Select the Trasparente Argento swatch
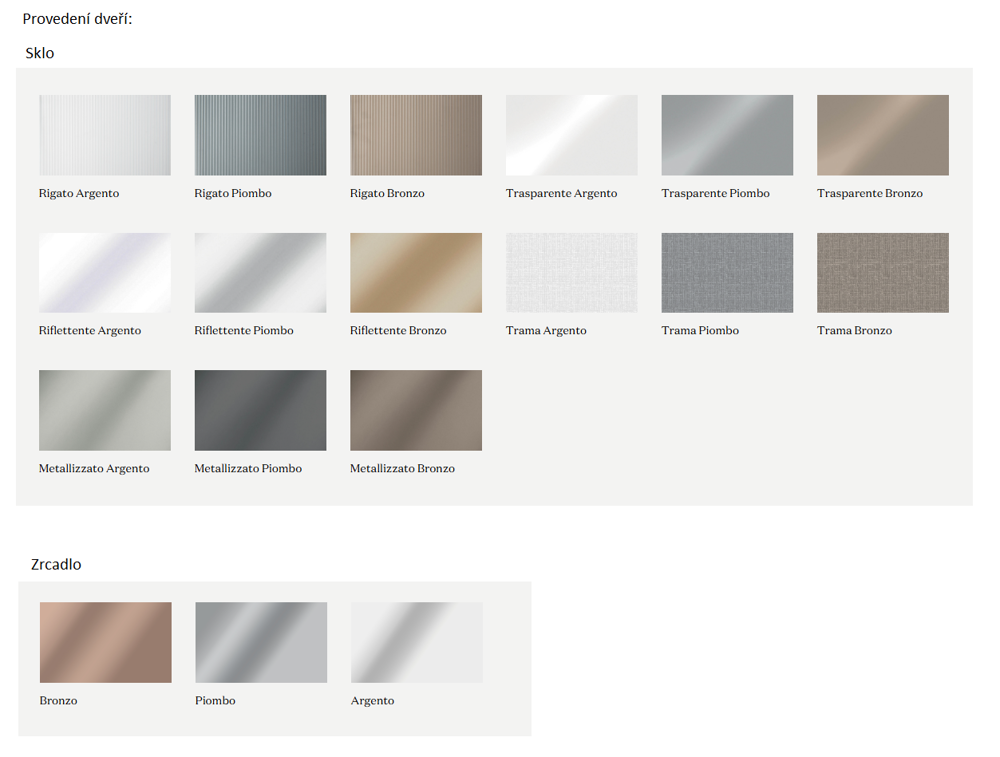Image resolution: width=1000 pixels, height=757 pixels. [571, 135]
